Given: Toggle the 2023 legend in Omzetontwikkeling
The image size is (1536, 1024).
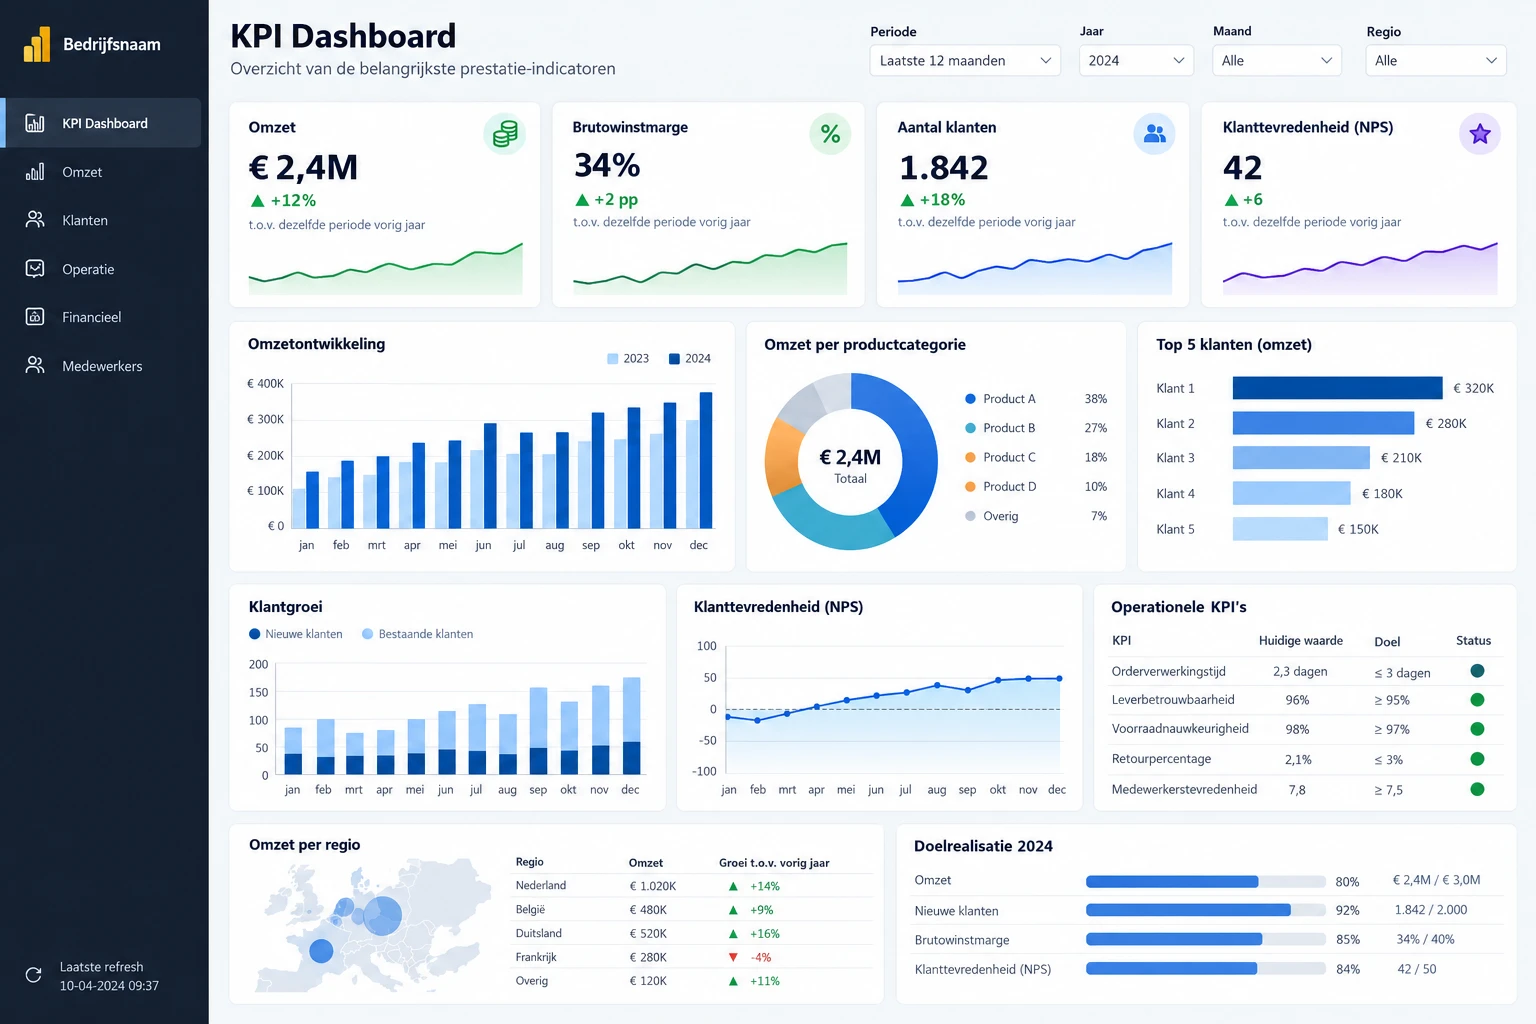Looking at the screenshot, I should (x=628, y=358).
